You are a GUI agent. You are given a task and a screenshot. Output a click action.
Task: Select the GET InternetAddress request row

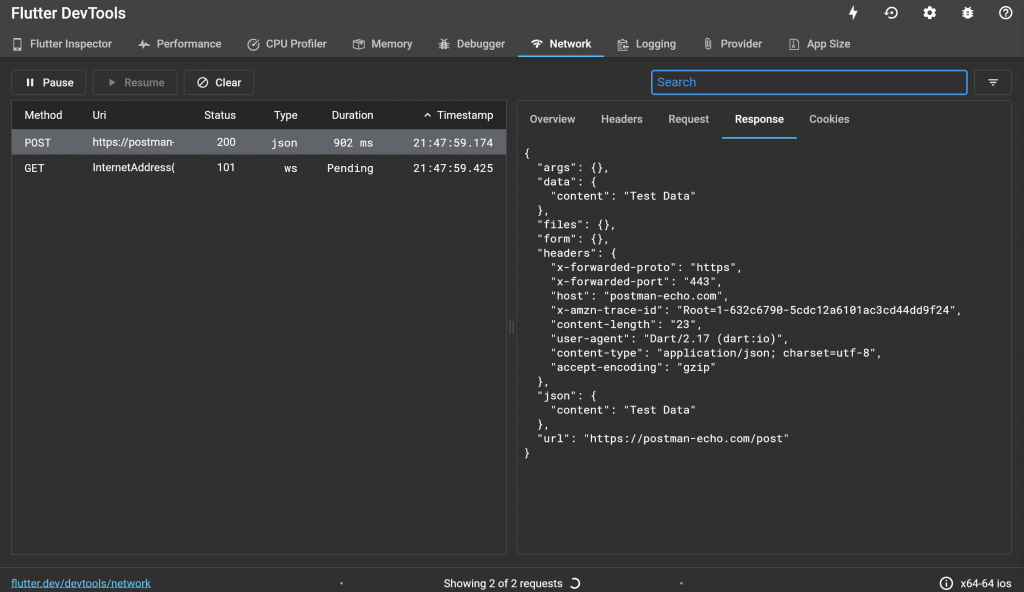tap(259, 168)
